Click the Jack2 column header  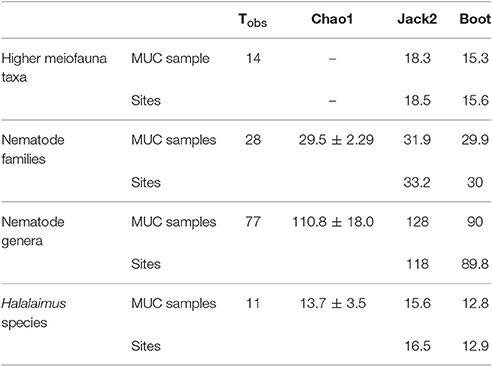click(x=417, y=19)
